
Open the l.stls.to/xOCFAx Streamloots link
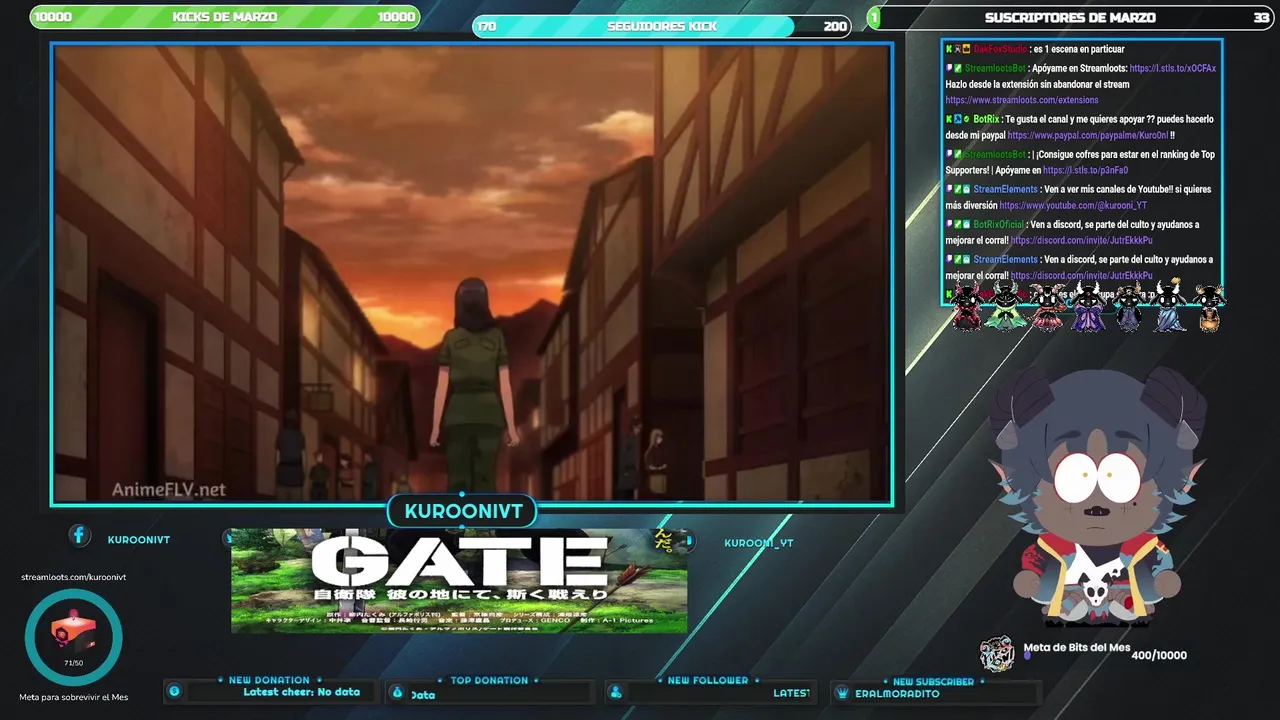(1172, 69)
